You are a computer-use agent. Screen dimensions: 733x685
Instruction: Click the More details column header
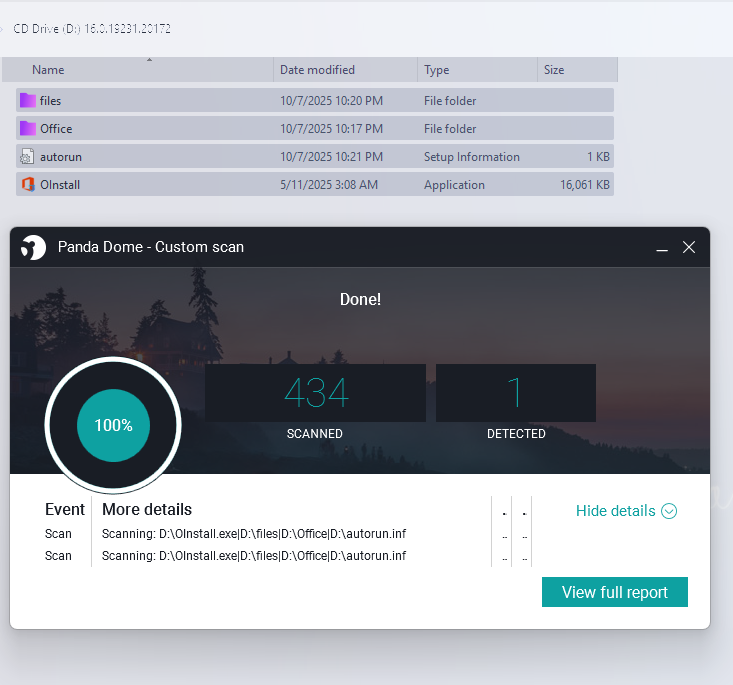pos(147,509)
